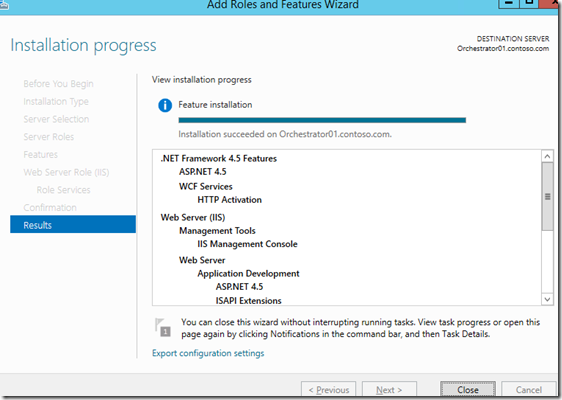The width and height of the screenshot is (562, 400).
Task: Click the Minimize window button
Action: click(509, 3)
